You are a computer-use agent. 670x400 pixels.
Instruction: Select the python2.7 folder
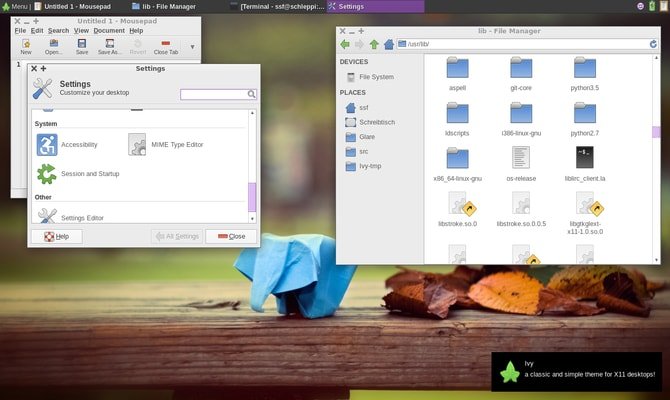pos(585,119)
